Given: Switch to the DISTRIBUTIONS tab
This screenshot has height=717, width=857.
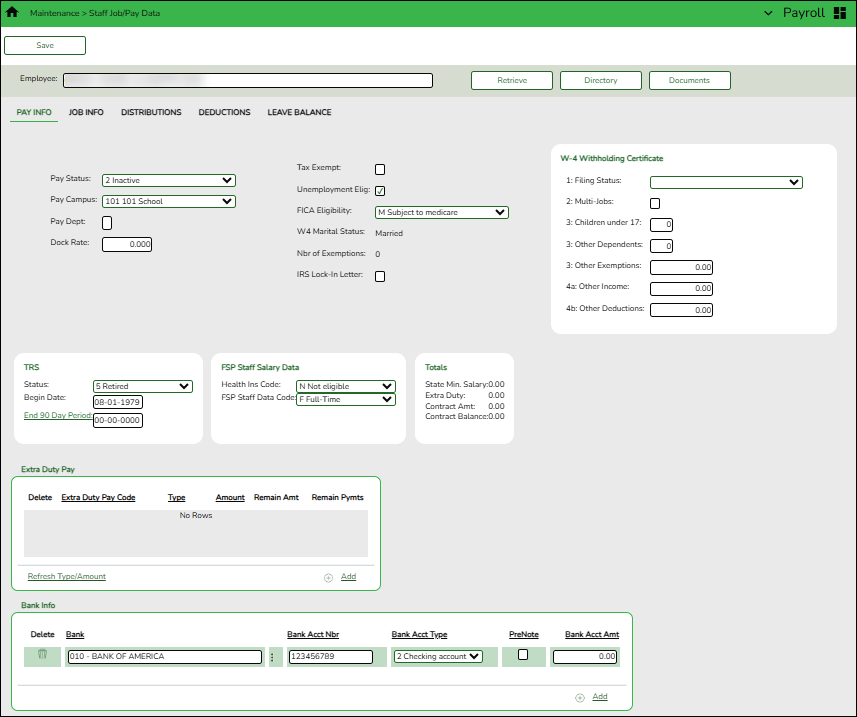Looking at the screenshot, I should [151, 112].
